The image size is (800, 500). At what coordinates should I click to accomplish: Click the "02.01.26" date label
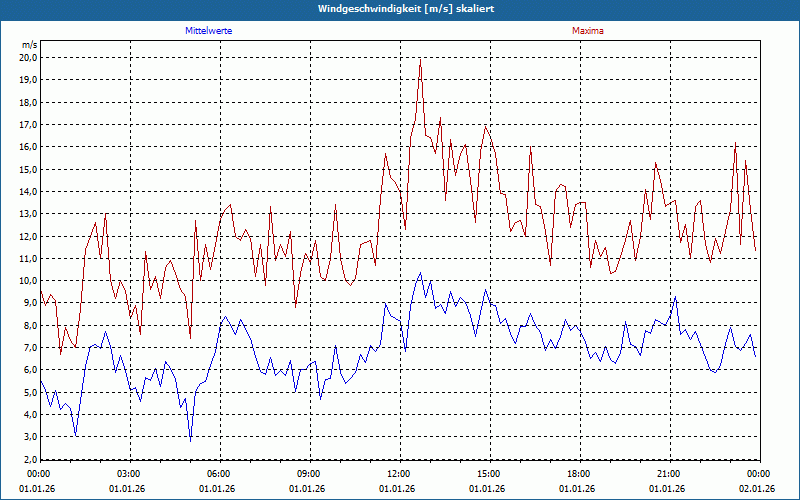pos(757,488)
